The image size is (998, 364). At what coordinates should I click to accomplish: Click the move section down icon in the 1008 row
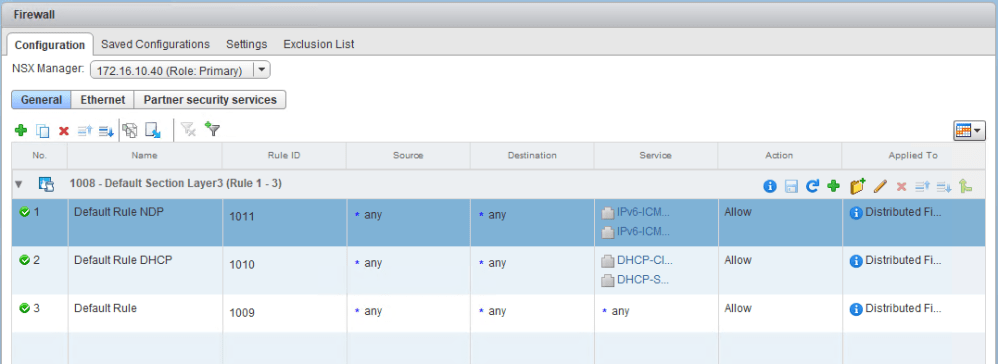click(943, 186)
